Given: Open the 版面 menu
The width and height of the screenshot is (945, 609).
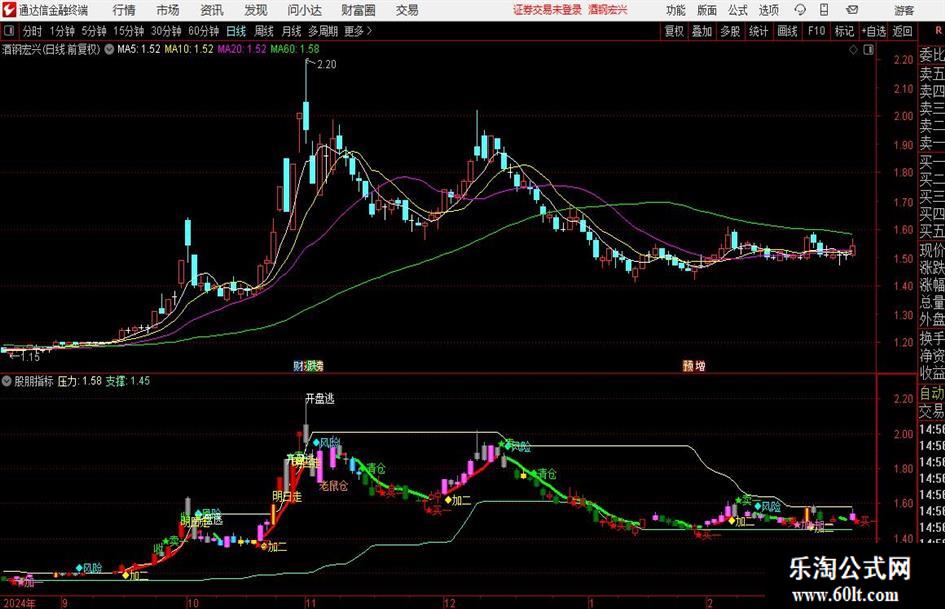Looking at the screenshot, I should coord(706,10).
